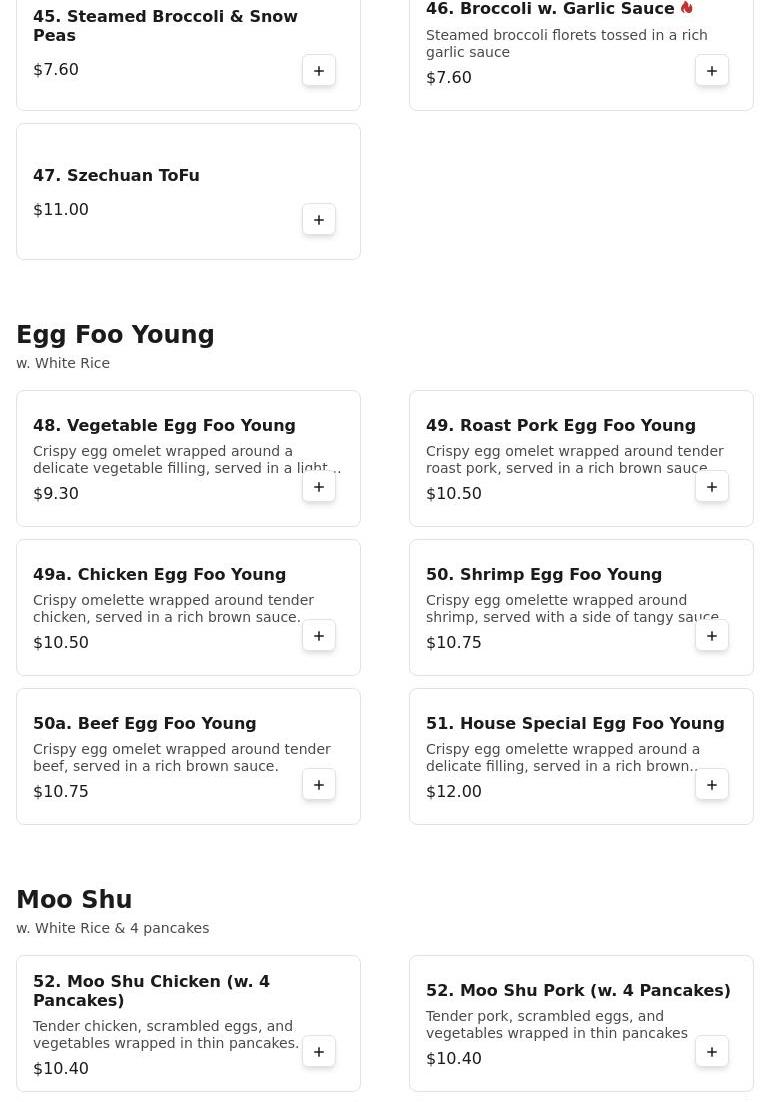Add Roast Pork Egg Foo Young

712,487
